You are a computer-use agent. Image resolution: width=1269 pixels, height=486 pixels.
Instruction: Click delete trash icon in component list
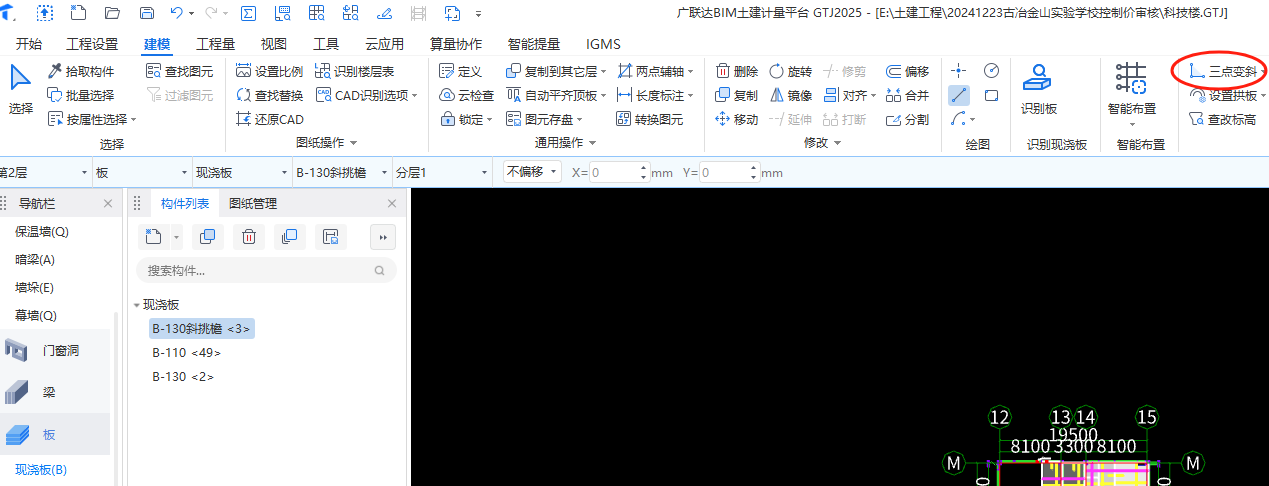[x=249, y=237]
